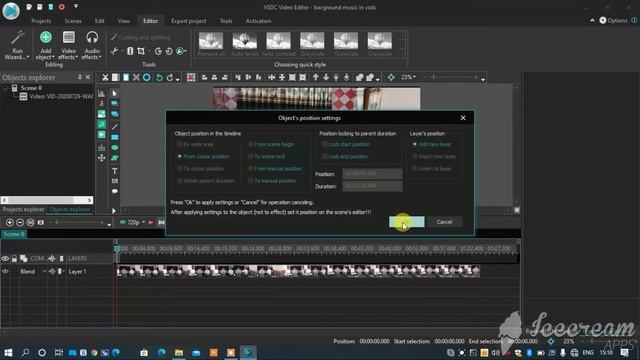Screen dimensions: 640x360
Task: Click the highlighted OK button in dialog
Action: [x=407, y=222]
